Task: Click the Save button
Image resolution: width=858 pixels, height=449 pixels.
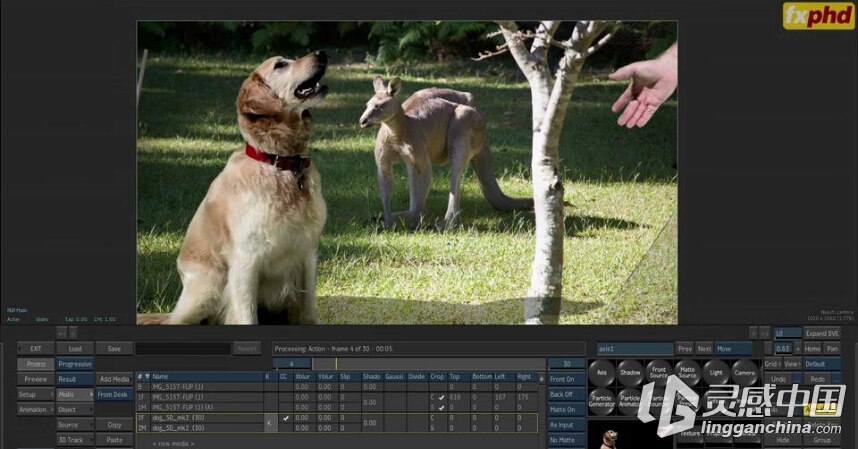Action: [x=114, y=348]
